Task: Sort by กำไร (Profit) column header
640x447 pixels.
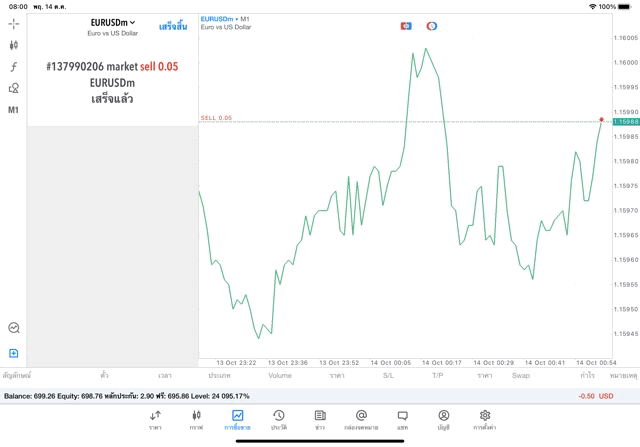Action: tap(587, 376)
